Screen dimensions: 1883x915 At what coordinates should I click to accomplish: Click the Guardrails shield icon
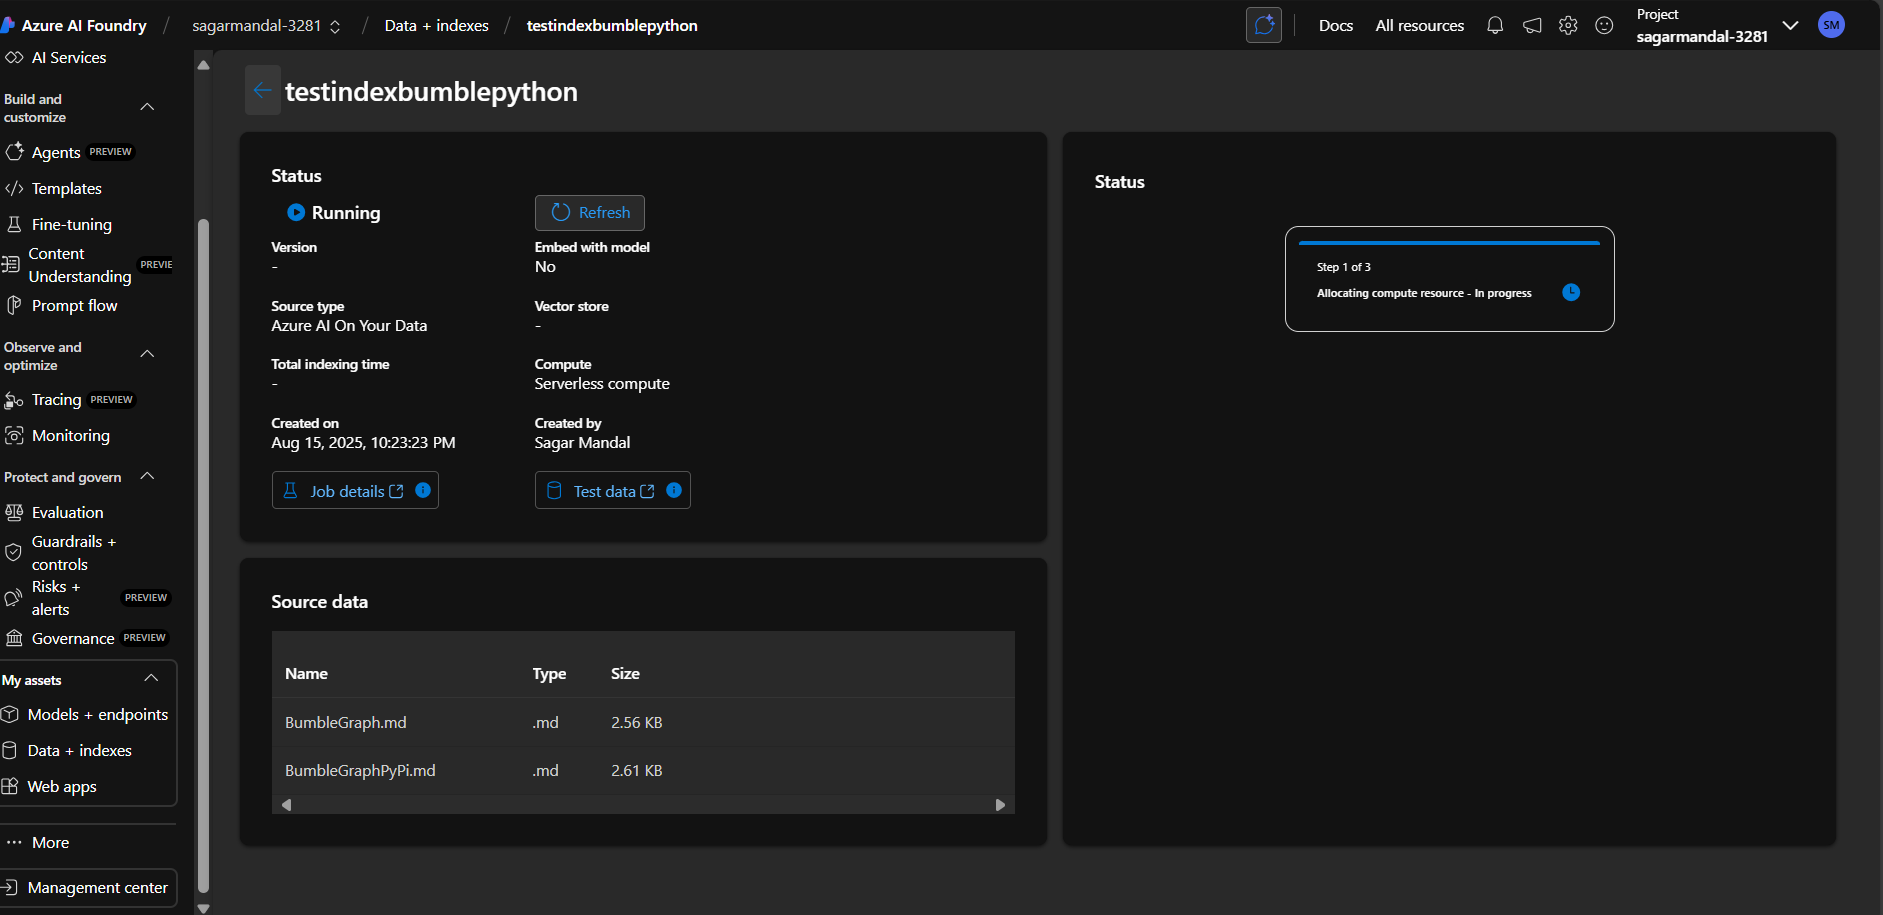[14, 553]
